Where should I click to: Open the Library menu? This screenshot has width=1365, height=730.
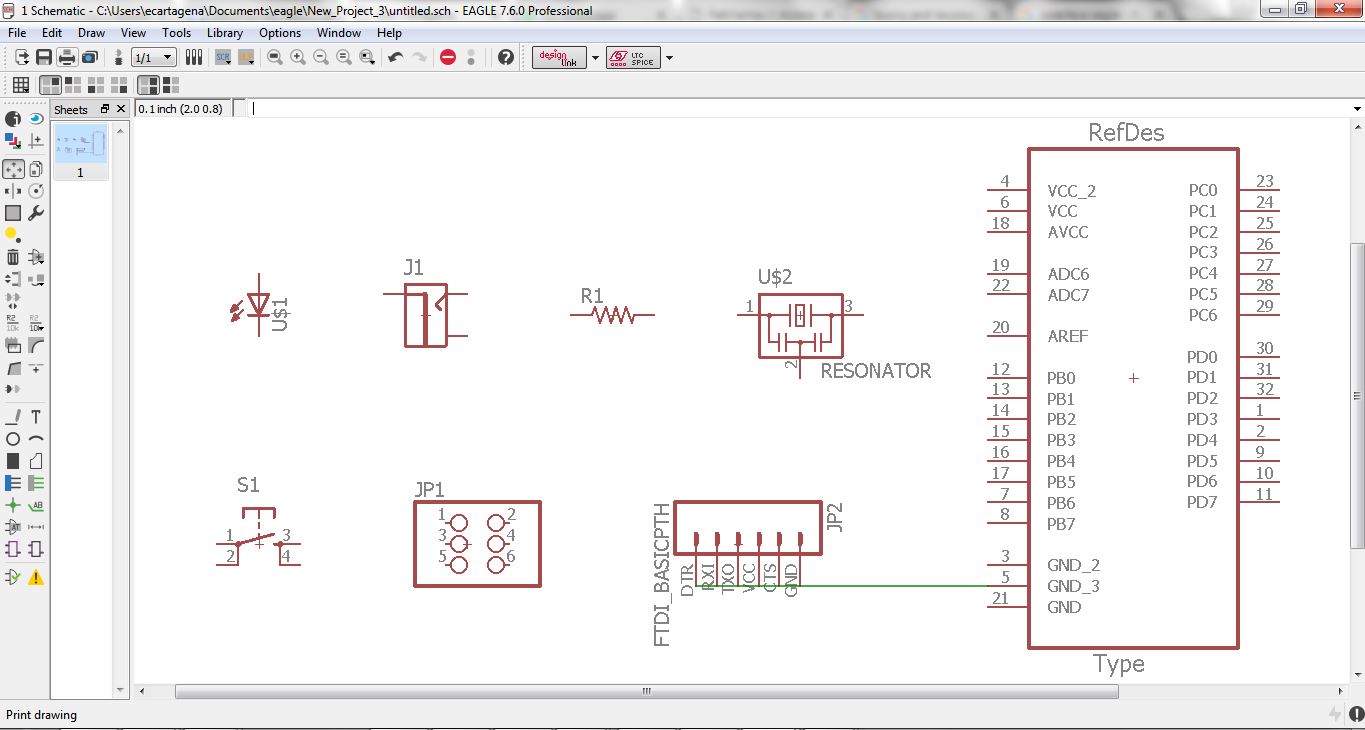coord(225,33)
